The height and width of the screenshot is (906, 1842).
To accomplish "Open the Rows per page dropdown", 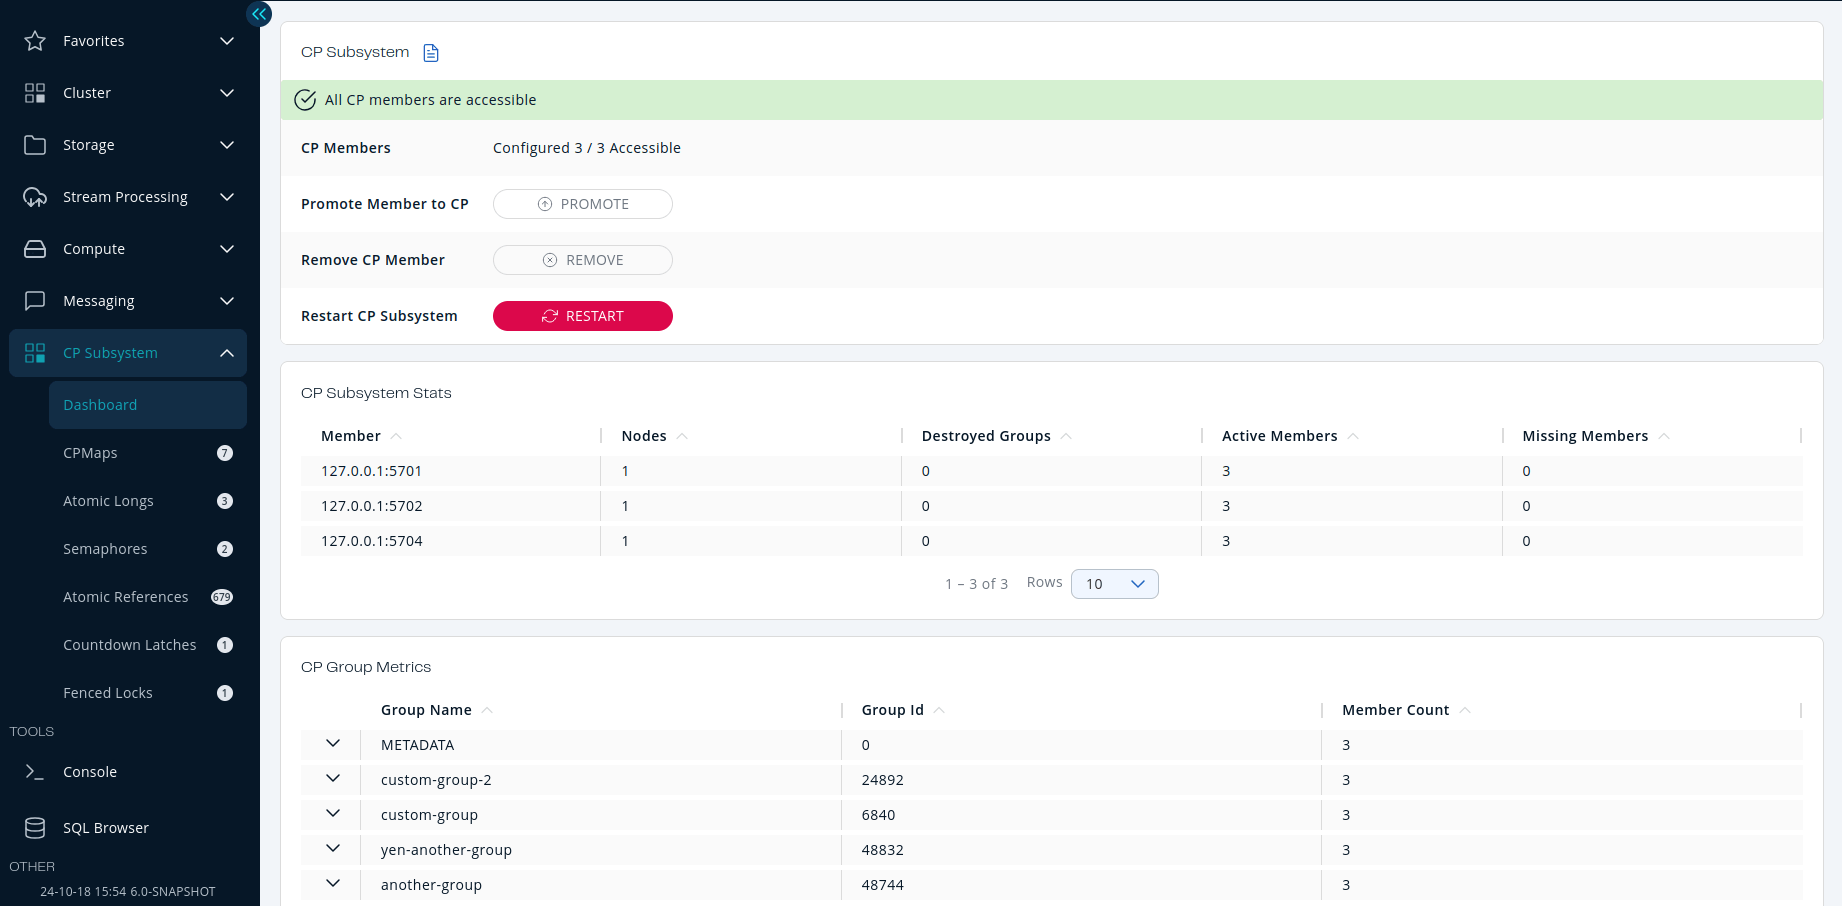I will (1114, 584).
